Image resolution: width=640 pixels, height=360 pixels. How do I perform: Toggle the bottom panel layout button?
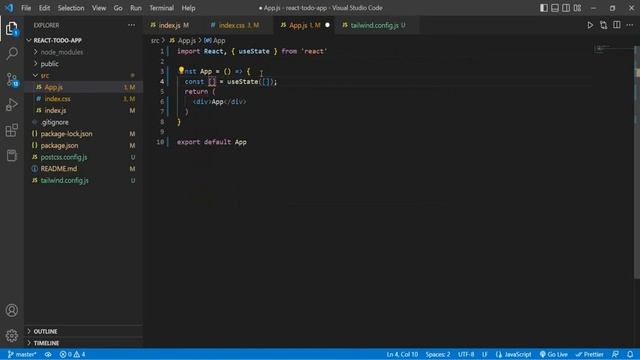555,8
